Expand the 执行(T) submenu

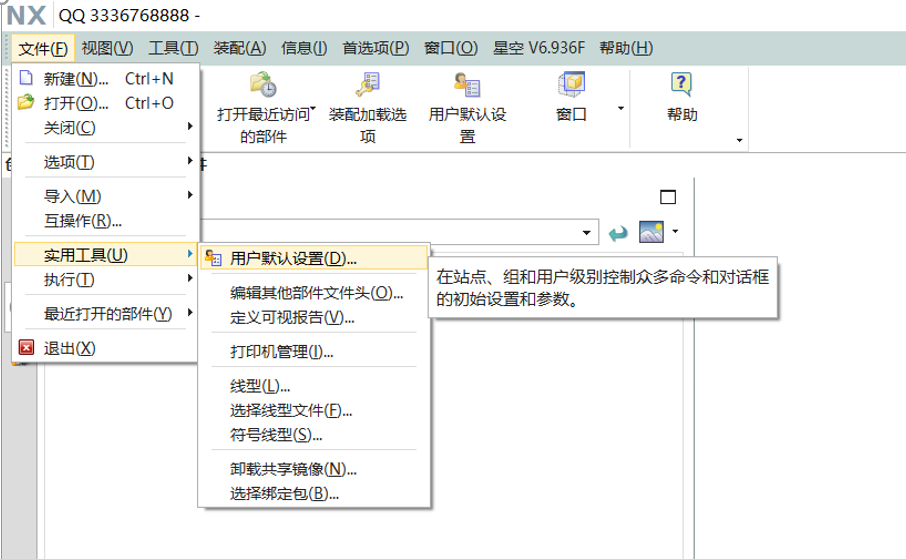coord(108,280)
